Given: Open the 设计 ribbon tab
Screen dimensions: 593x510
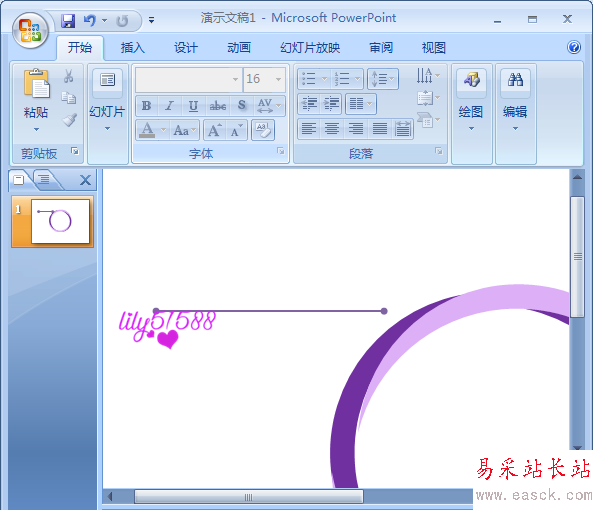Looking at the screenshot, I should pyautogui.click(x=185, y=48).
